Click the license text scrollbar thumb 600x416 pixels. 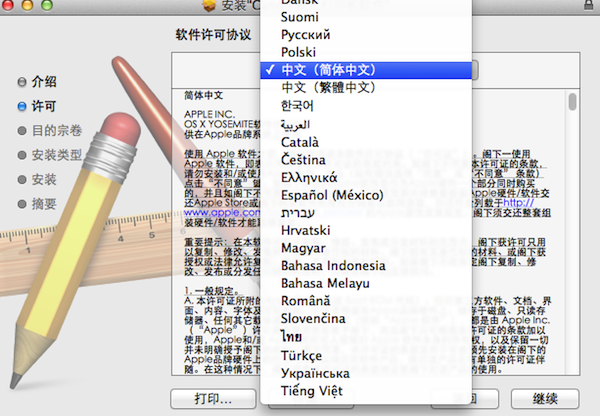pyautogui.click(x=572, y=102)
